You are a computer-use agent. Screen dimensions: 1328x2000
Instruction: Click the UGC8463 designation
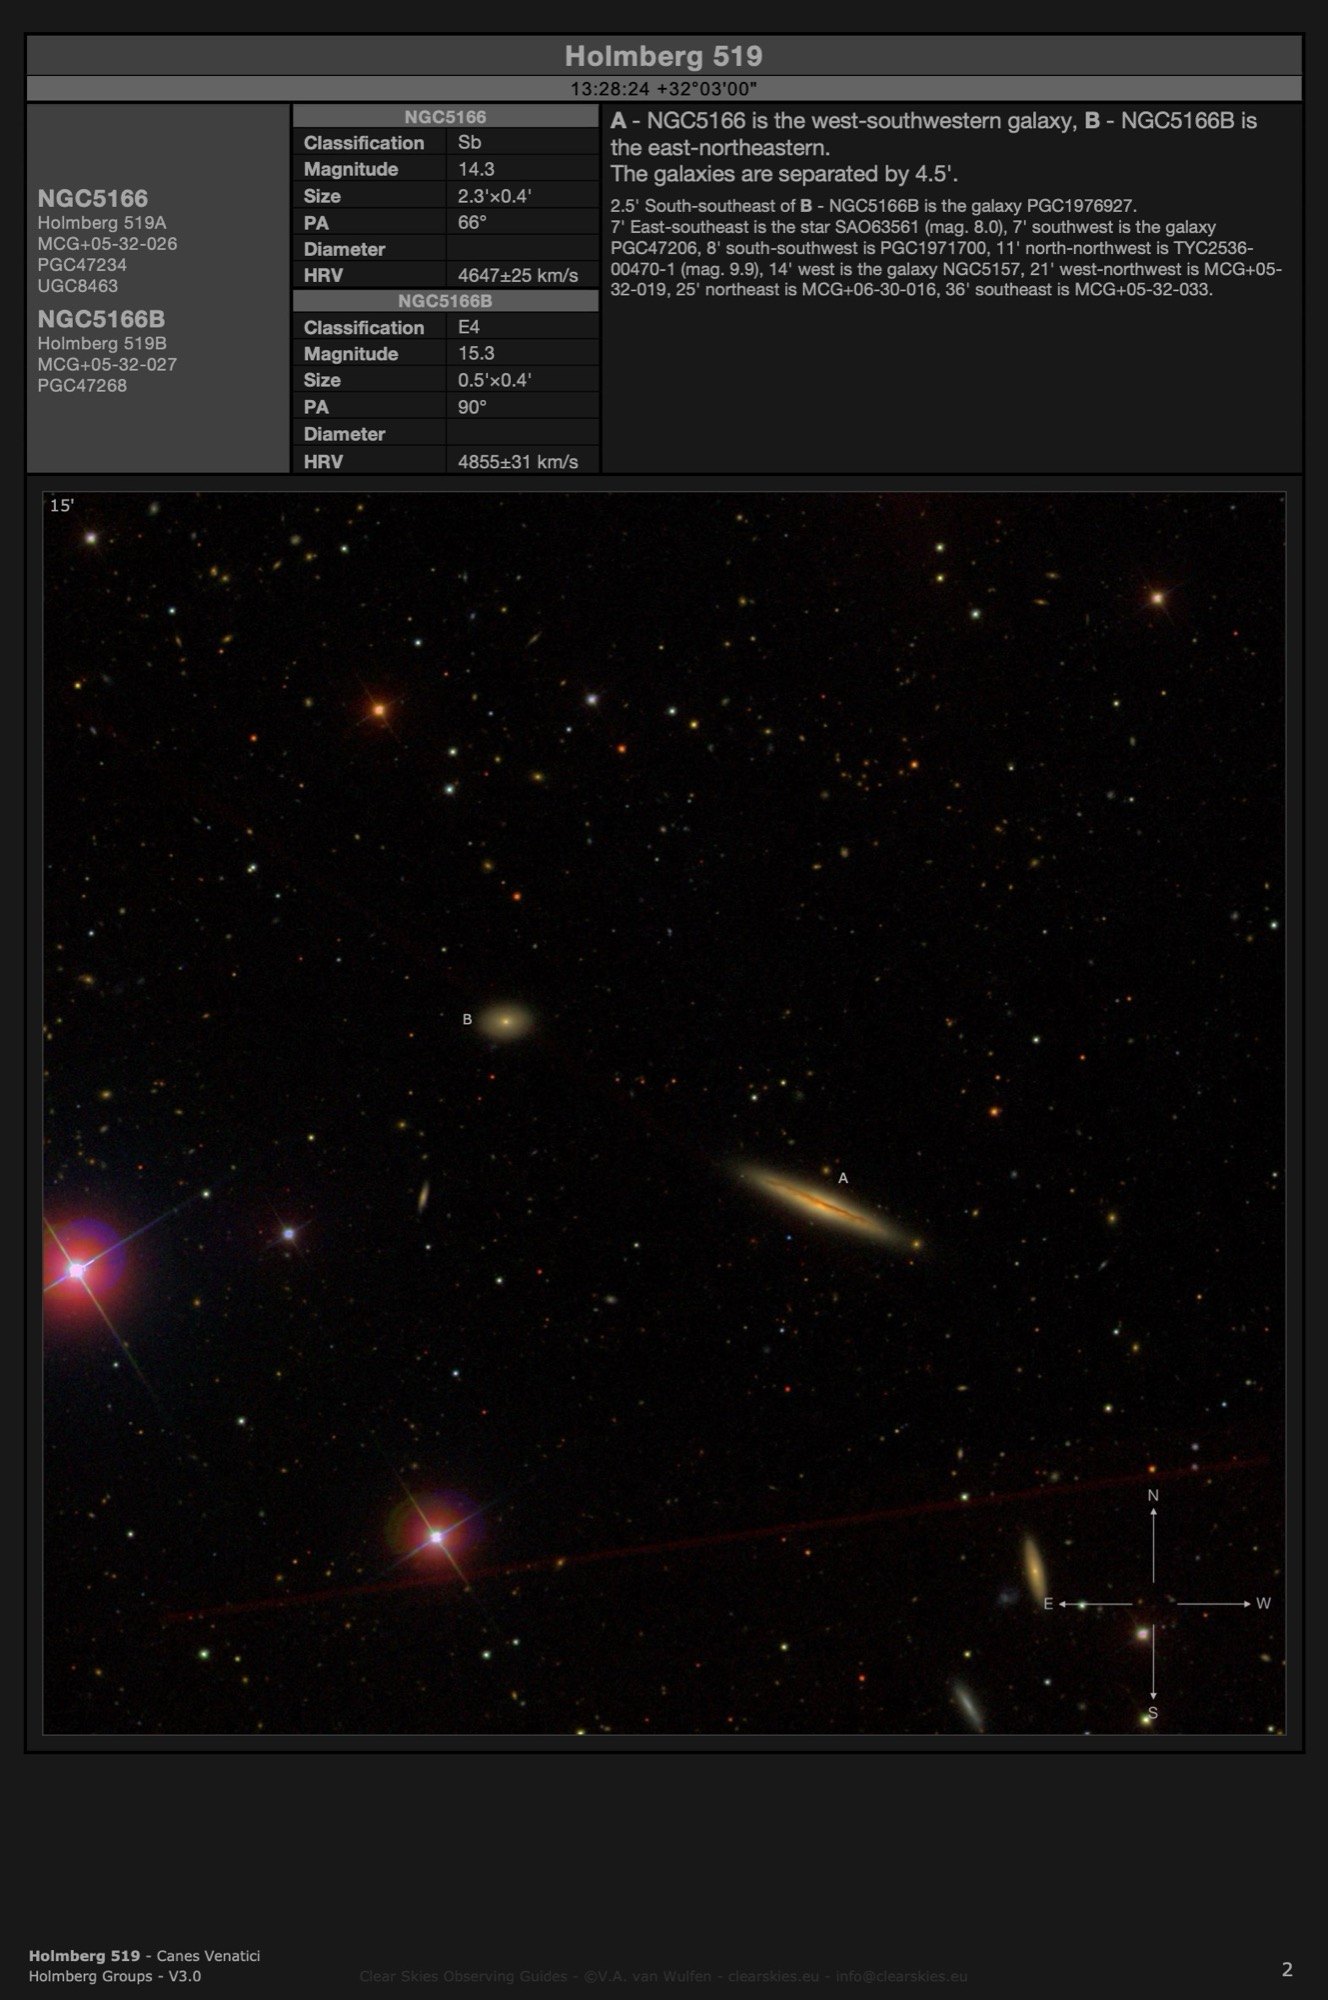(78, 286)
